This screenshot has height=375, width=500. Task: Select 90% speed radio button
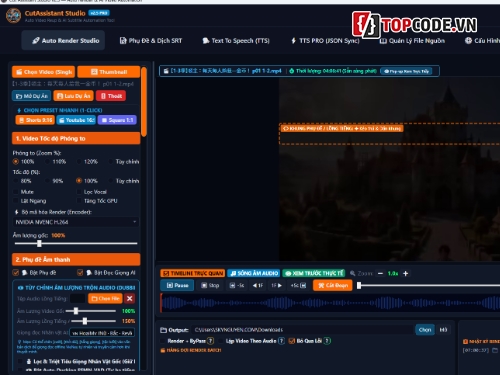[47, 181]
